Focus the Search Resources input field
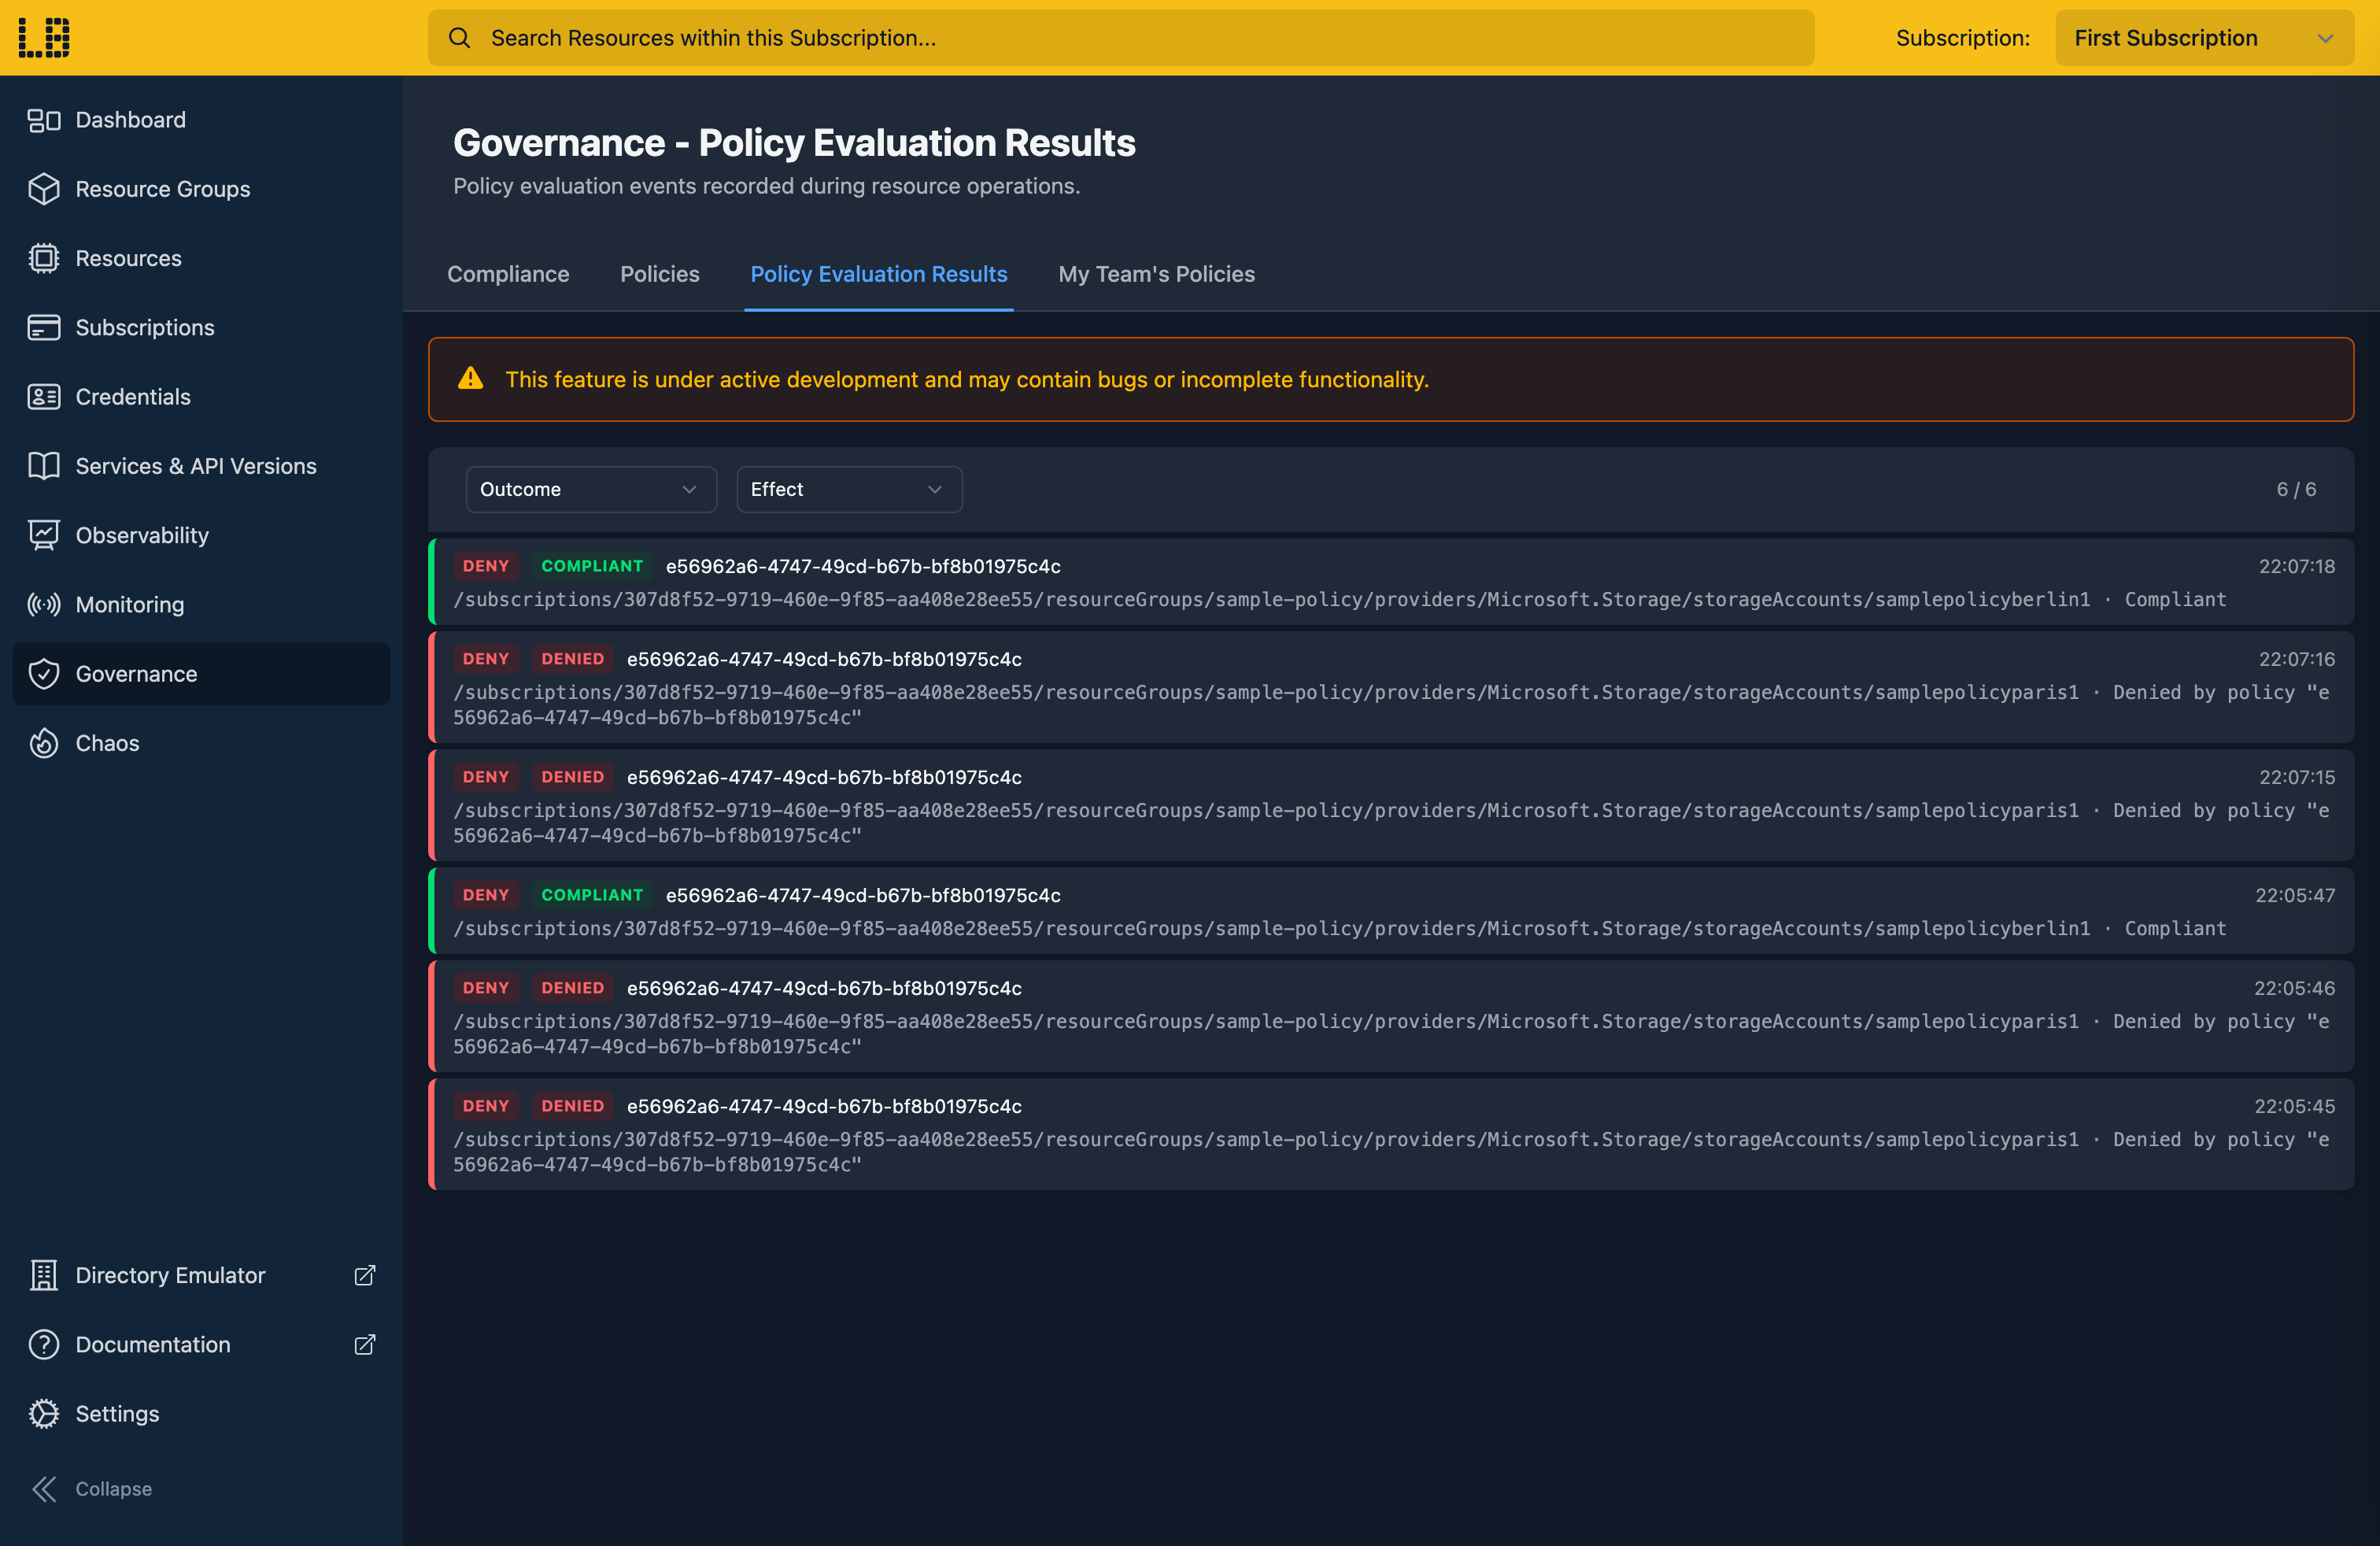This screenshot has width=2380, height=1546. coord(1121,38)
